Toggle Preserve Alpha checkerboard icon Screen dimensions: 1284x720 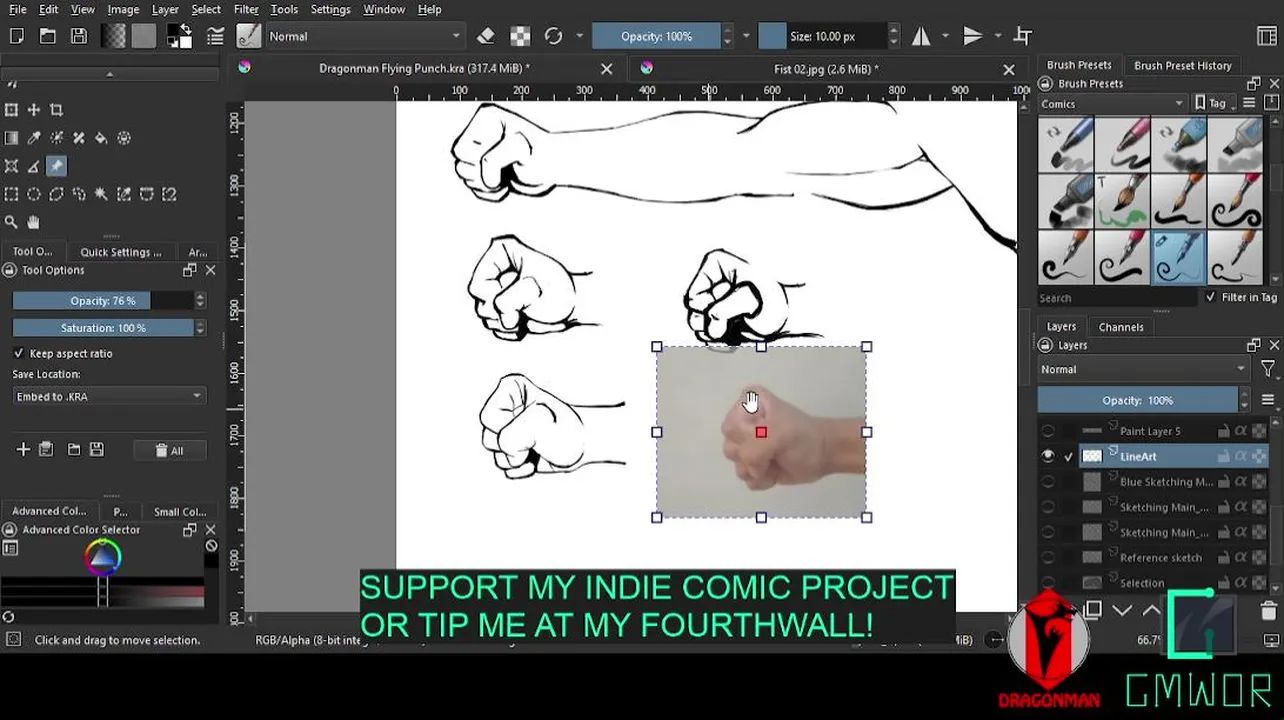[x=520, y=36]
